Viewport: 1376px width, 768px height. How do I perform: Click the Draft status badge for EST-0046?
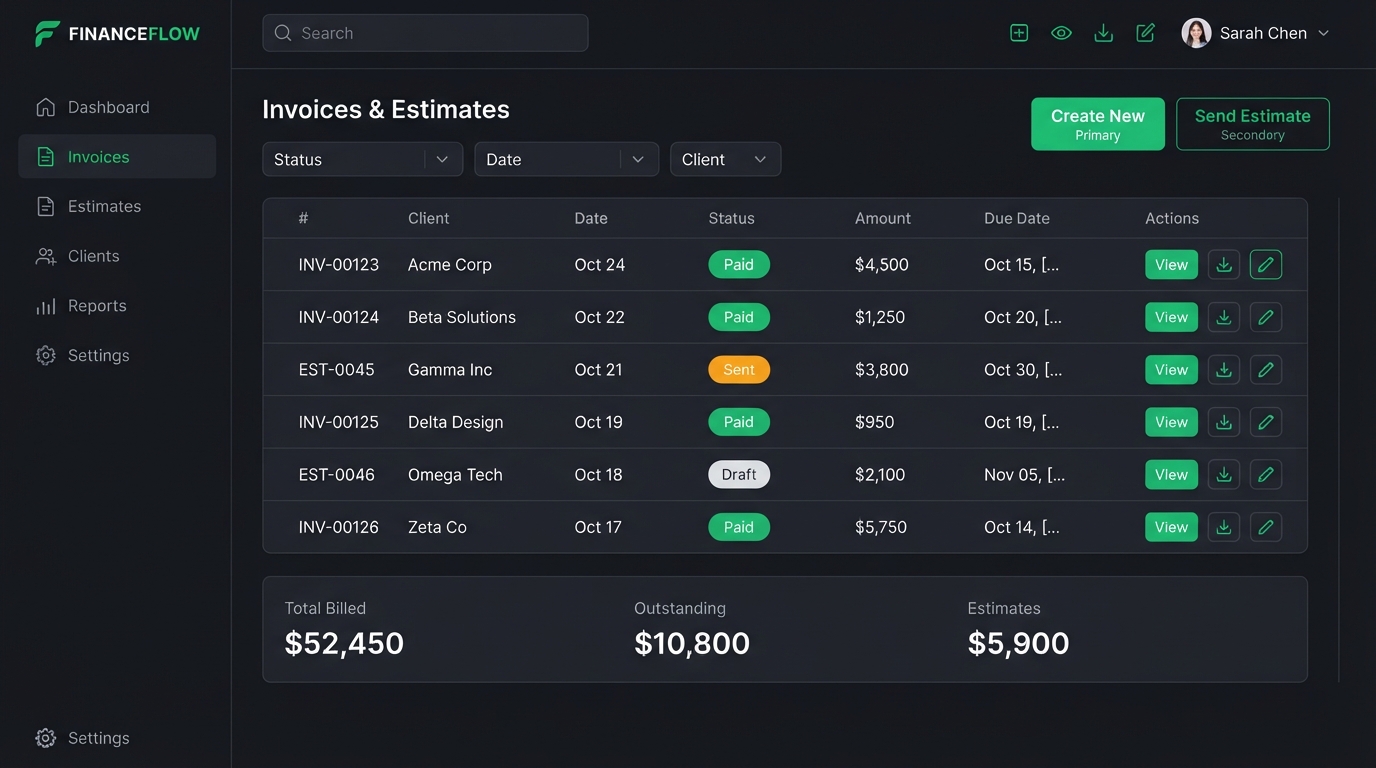point(739,475)
